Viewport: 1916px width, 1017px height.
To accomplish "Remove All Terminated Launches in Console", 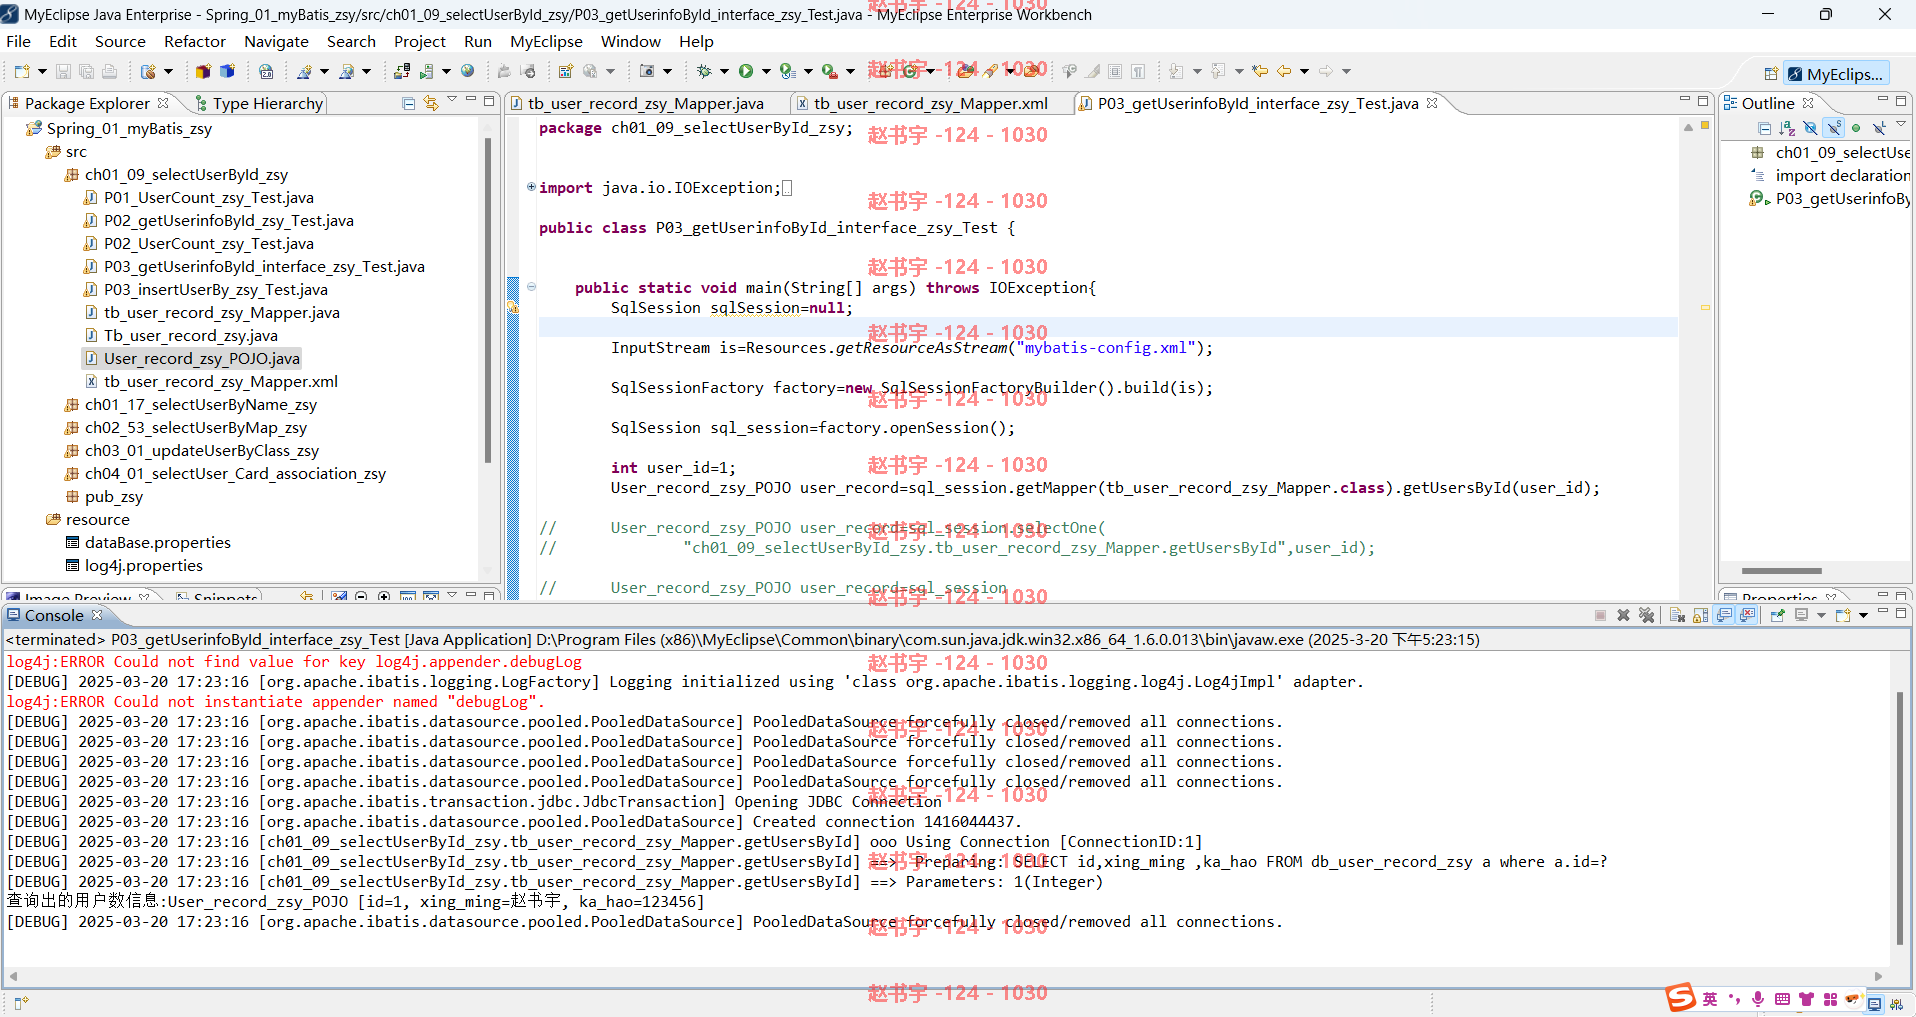I will tap(1647, 615).
